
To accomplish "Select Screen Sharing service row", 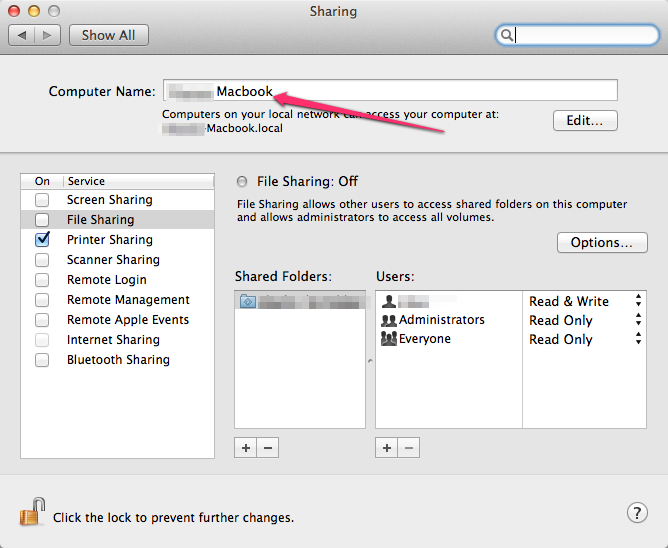I will 117,200.
